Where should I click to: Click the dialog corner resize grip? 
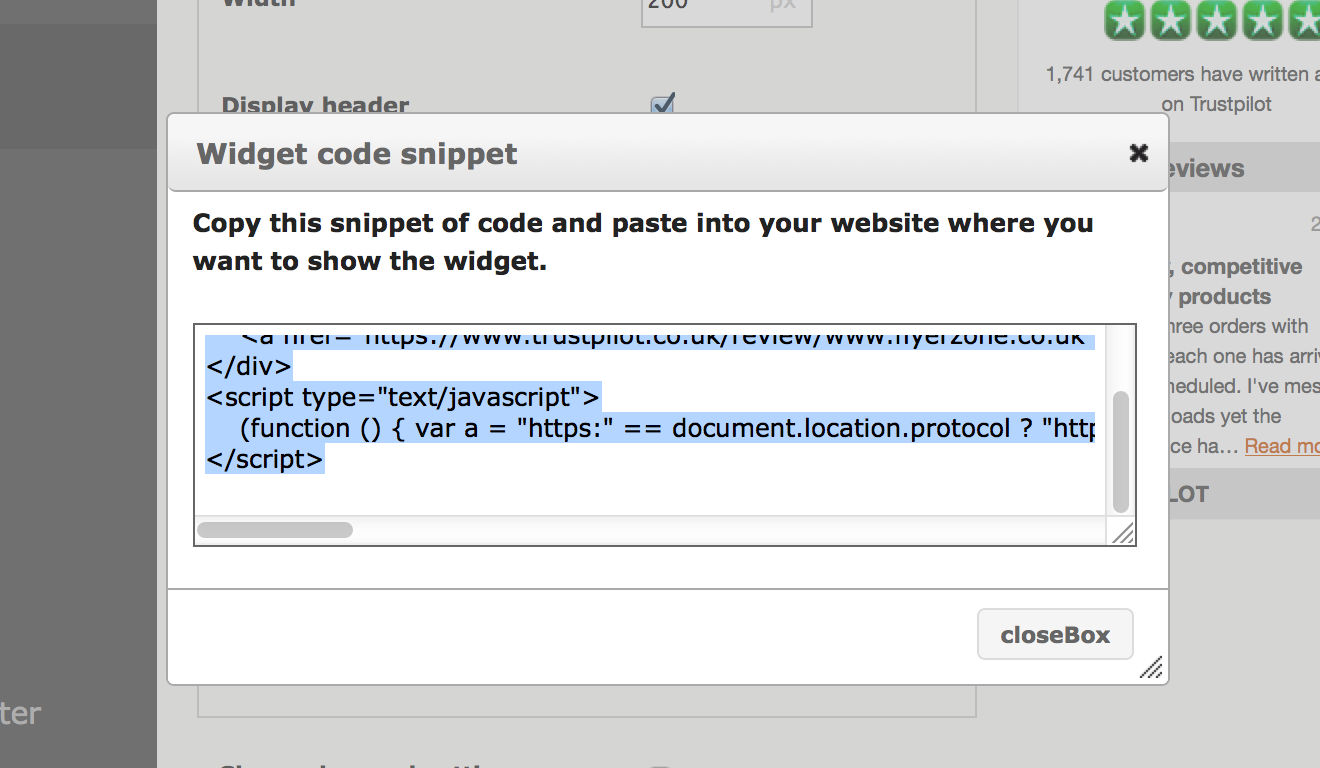(1151, 668)
